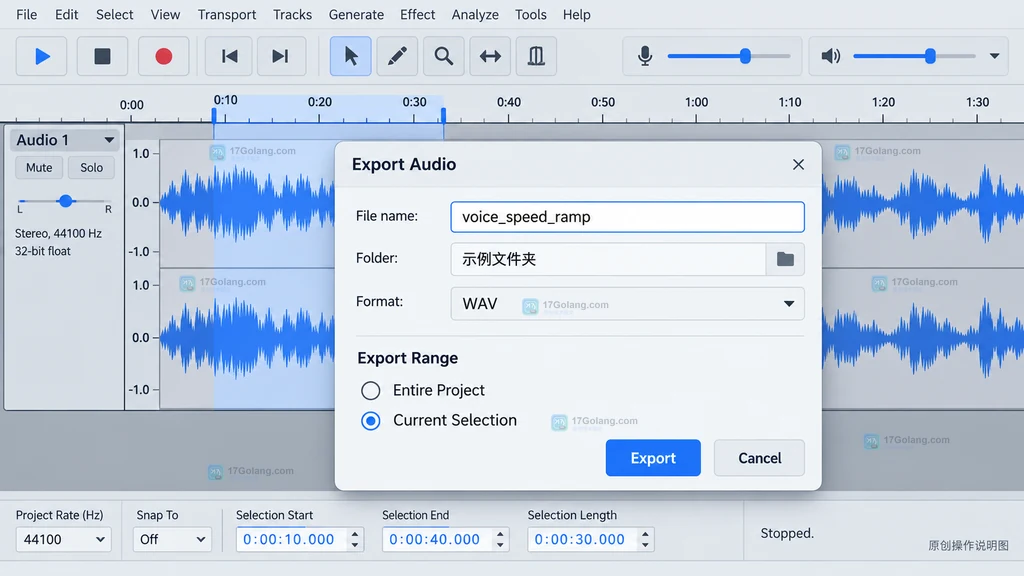Image resolution: width=1024 pixels, height=576 pixels.
Task: Click the File name input field
Action: [x=627, y=217]
